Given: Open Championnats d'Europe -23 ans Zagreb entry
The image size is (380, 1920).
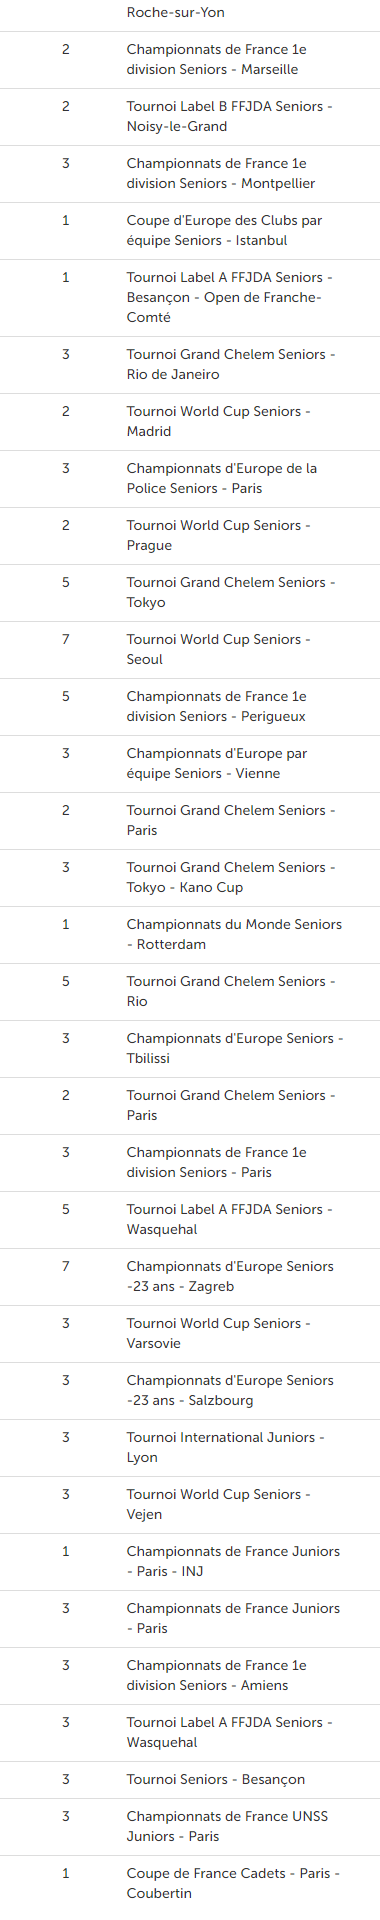Looking at the screenshot, I should [190, 1277].
